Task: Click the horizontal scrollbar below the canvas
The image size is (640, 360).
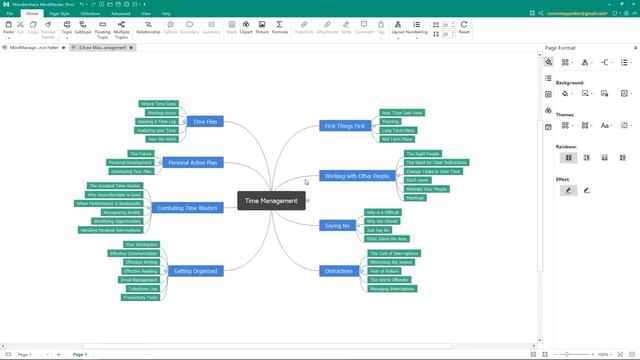Action: [267, 346]
